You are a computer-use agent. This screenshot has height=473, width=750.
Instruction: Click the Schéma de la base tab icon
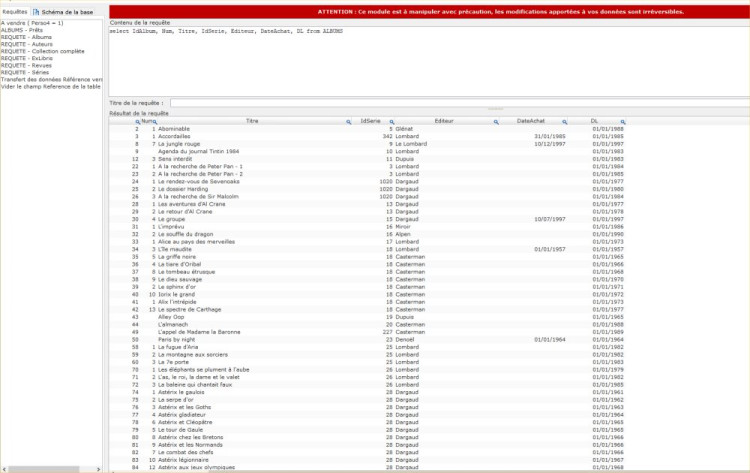pos(36,12)
